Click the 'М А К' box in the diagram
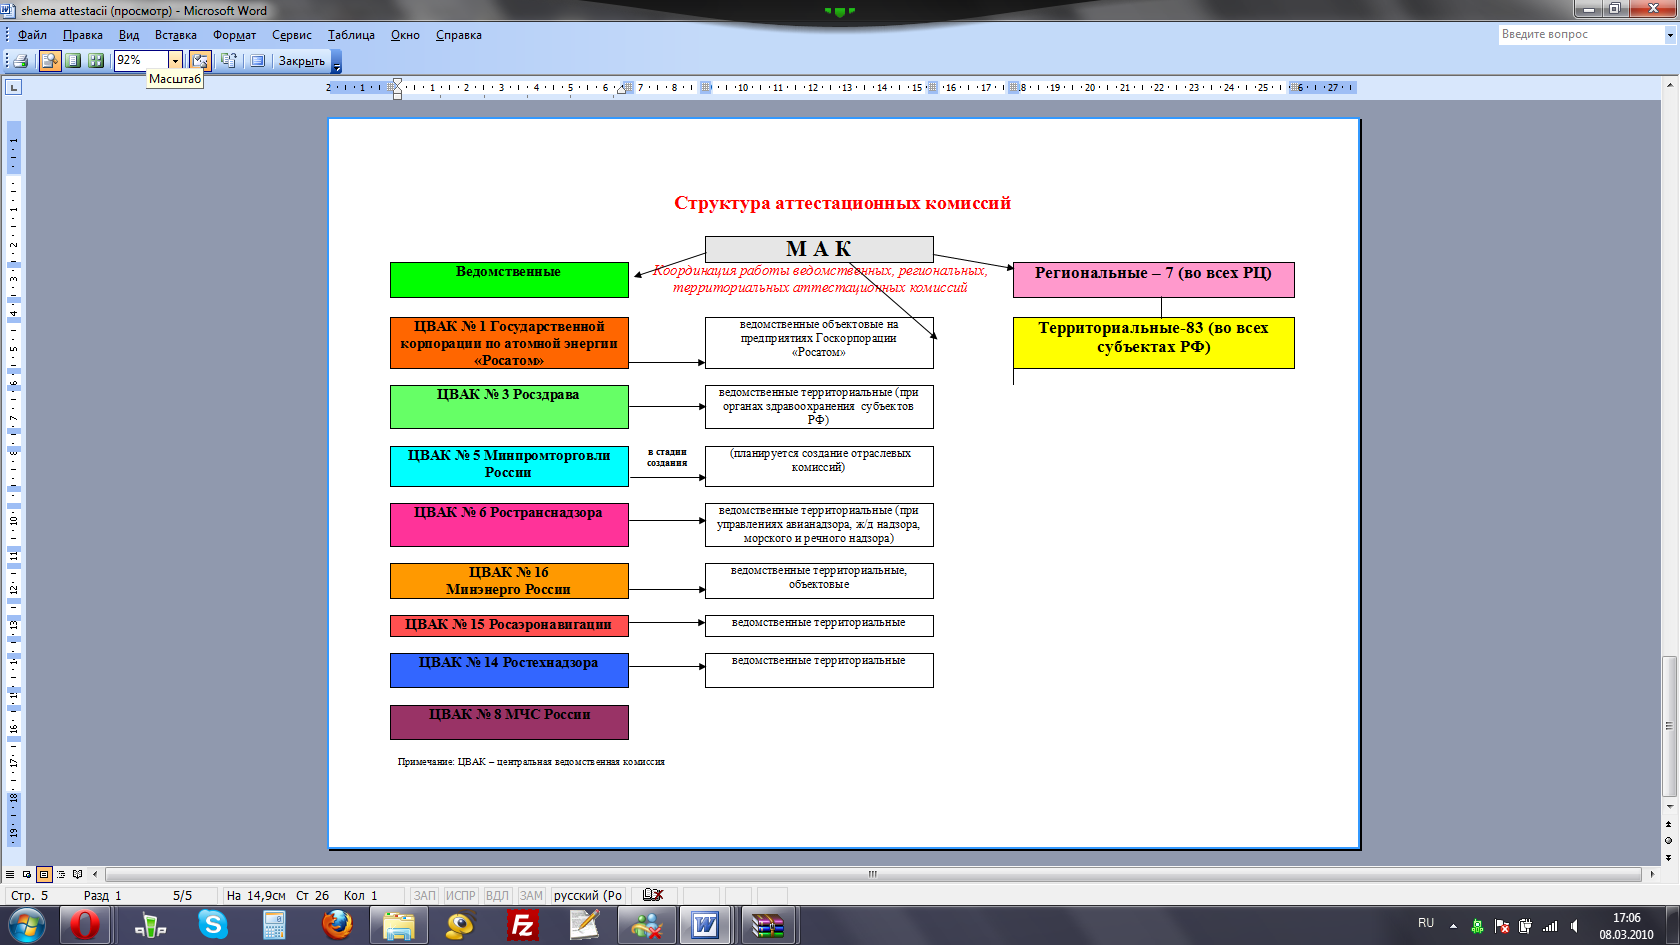 (x=819, y=249)
